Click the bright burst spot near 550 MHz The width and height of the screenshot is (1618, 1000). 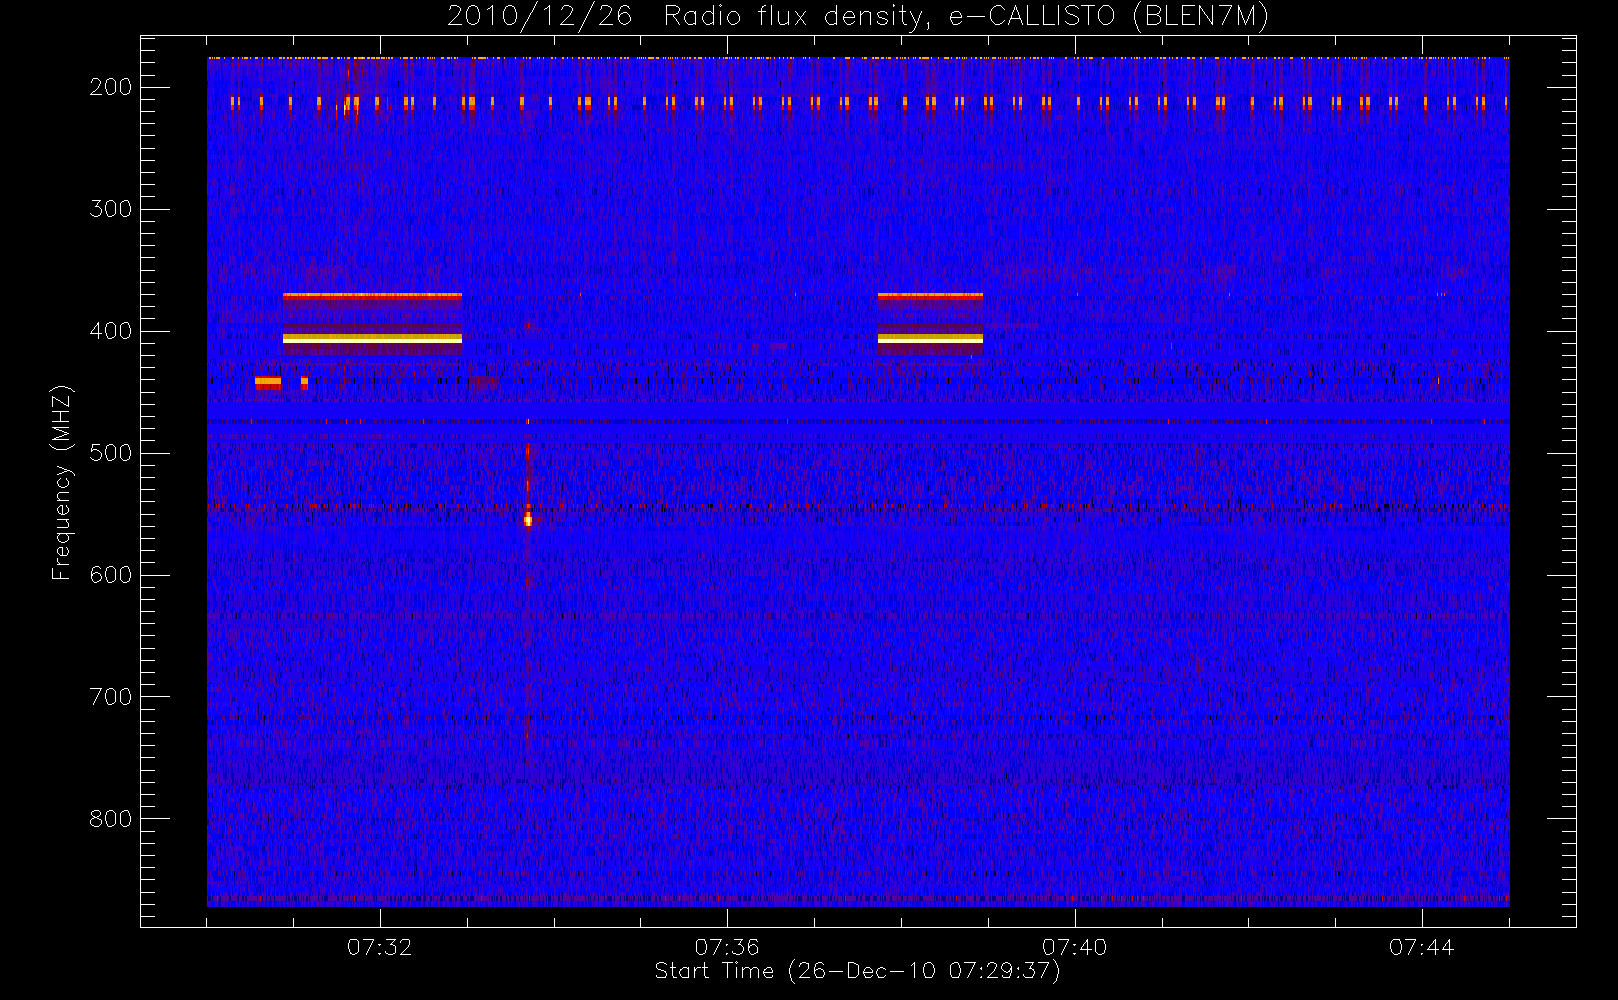tap(528, 519)
